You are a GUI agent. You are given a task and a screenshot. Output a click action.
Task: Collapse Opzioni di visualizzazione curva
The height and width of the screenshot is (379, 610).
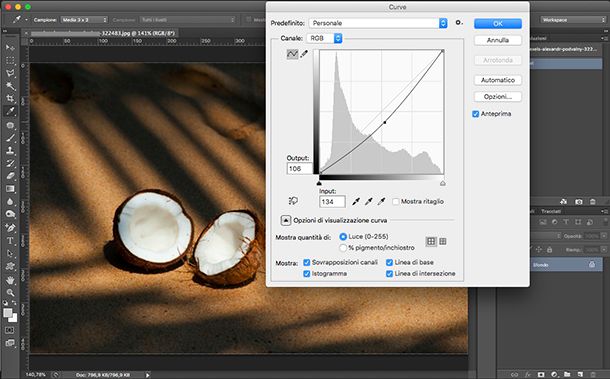[286, 220]
